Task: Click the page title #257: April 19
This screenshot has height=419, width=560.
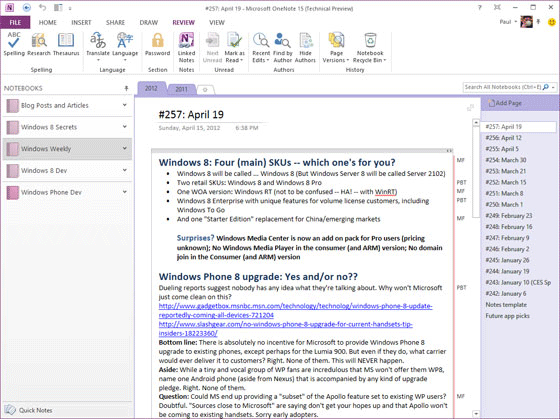Action: [191, 114]
